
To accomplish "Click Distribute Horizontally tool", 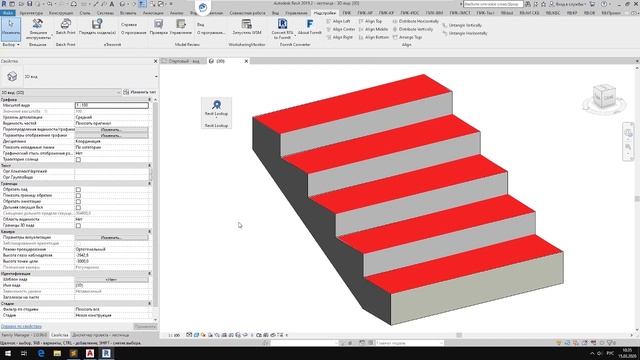I will [415, 21].
